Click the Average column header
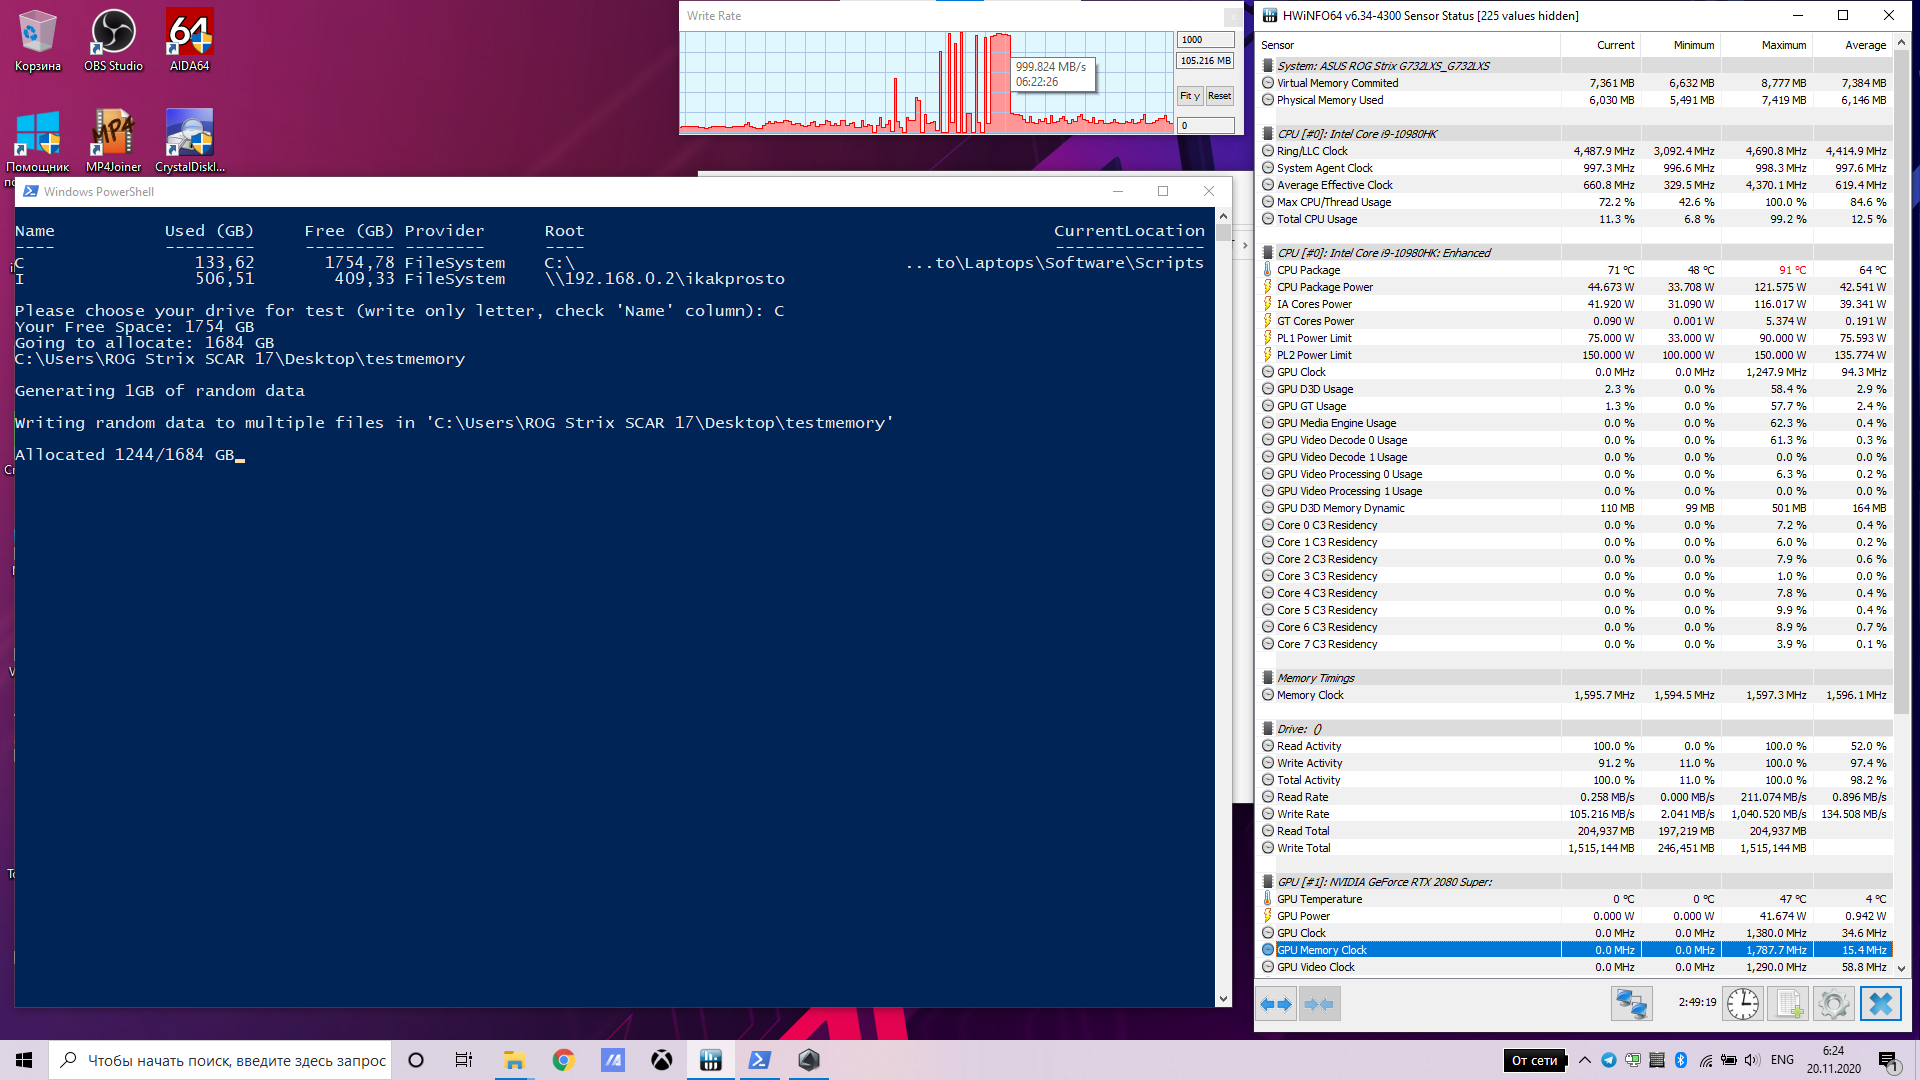1920x1080 pixels. click(x=1853, y=45)
